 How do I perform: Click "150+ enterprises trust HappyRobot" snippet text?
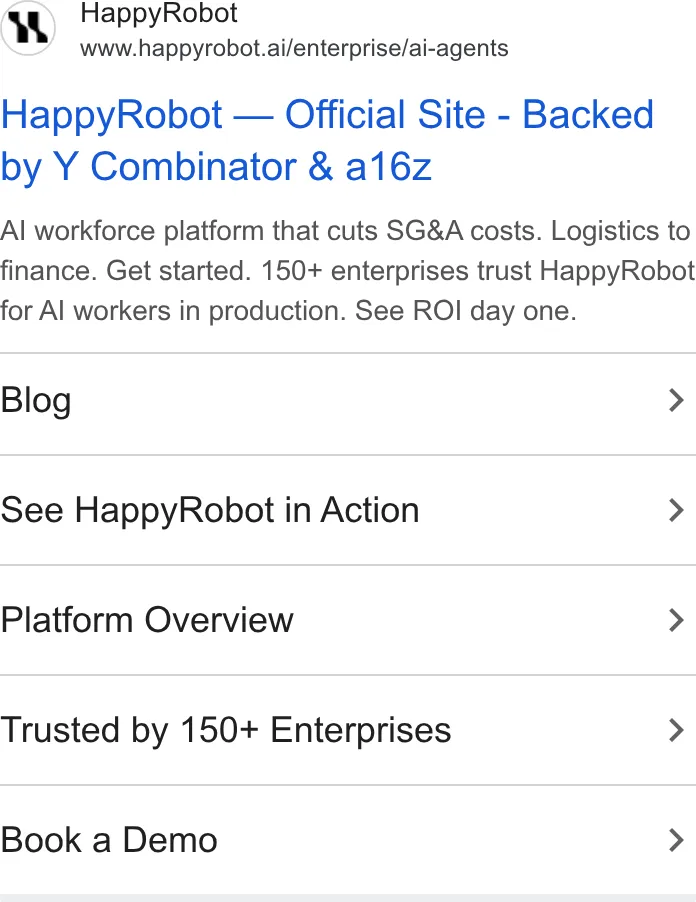[x=477, y=271]
